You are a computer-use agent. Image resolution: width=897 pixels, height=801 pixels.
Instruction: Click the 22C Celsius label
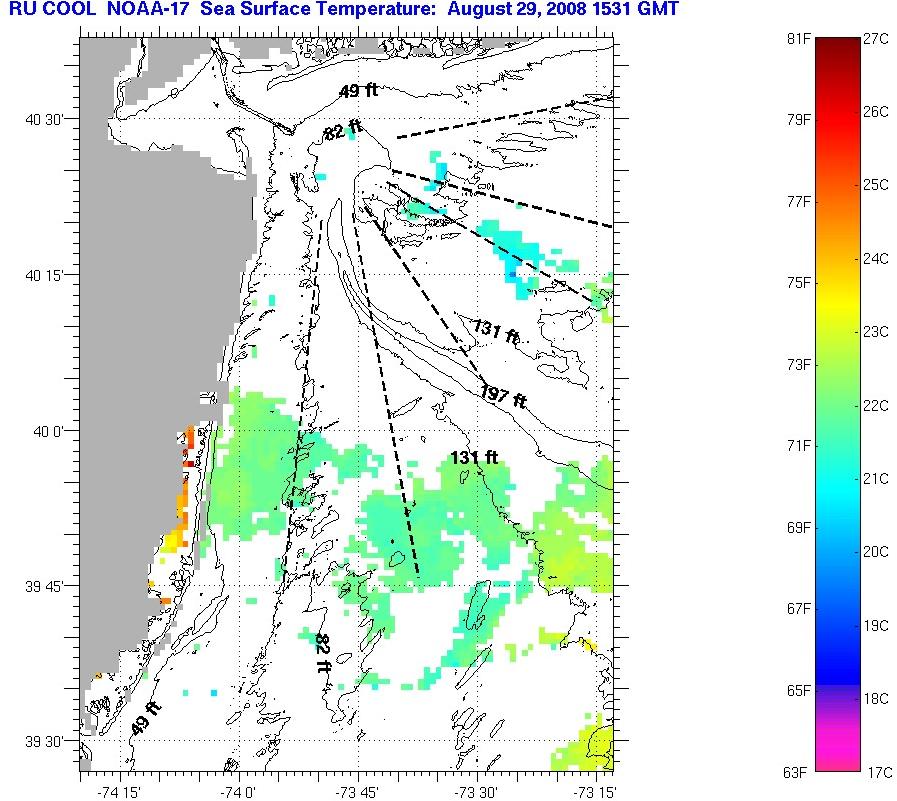pos(876,406)
